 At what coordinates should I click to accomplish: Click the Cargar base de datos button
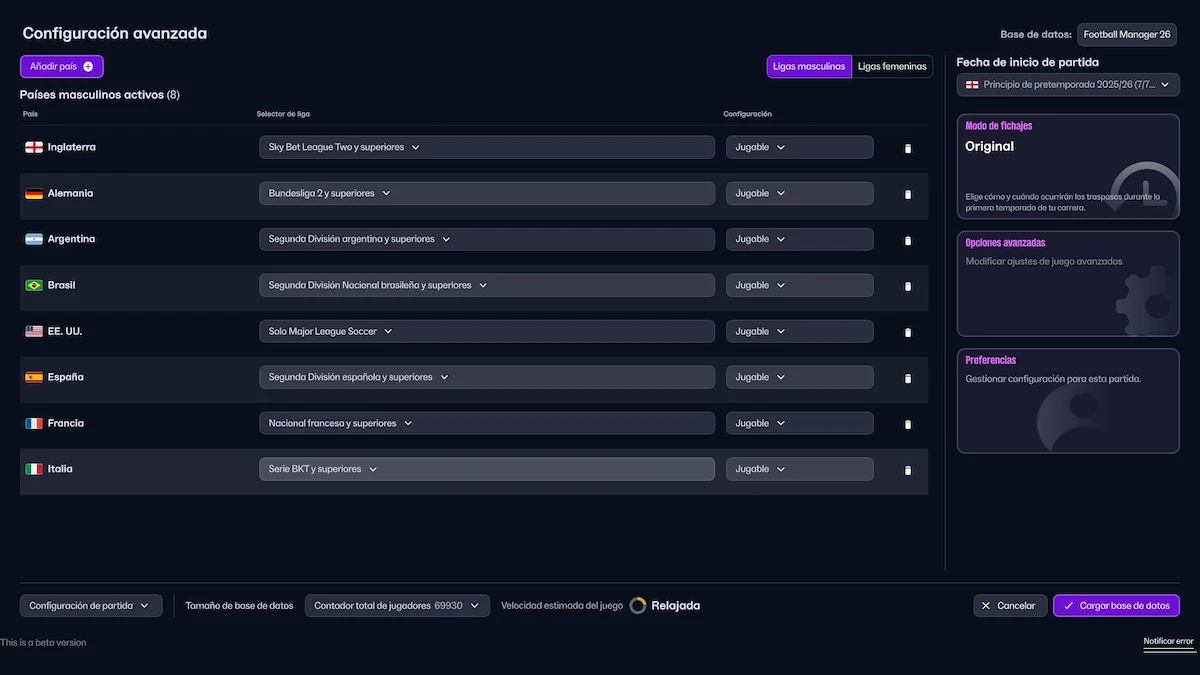(1117, 605)
